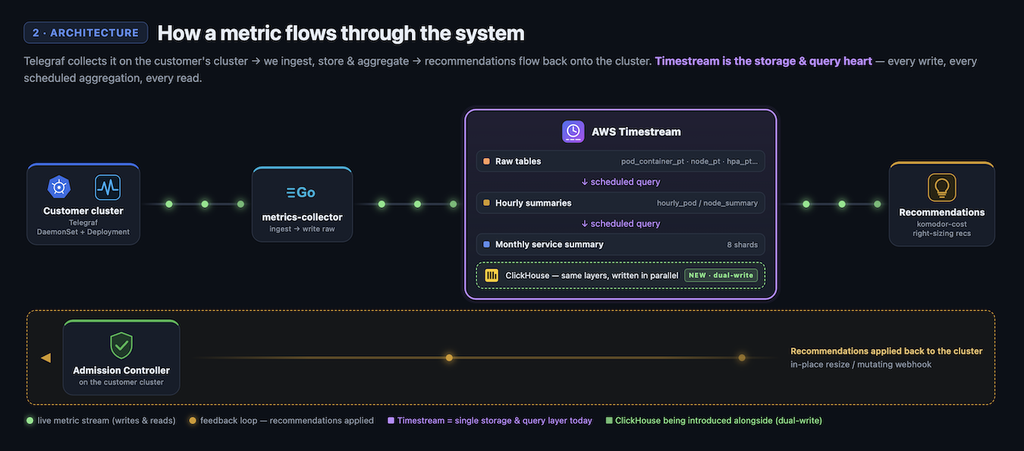The height and width of the screenshot is (451, 1024).
Task: Click the green shield checkmark icon
Action: 121,345
